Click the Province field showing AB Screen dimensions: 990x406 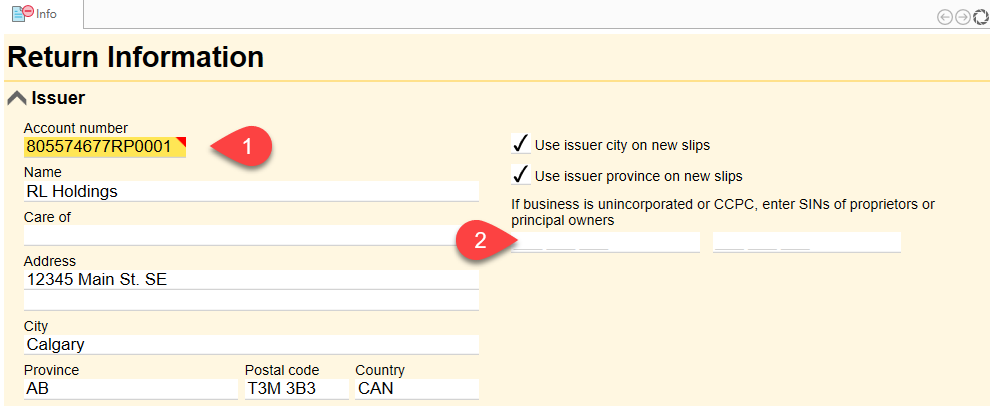click(x=130, y=388)
